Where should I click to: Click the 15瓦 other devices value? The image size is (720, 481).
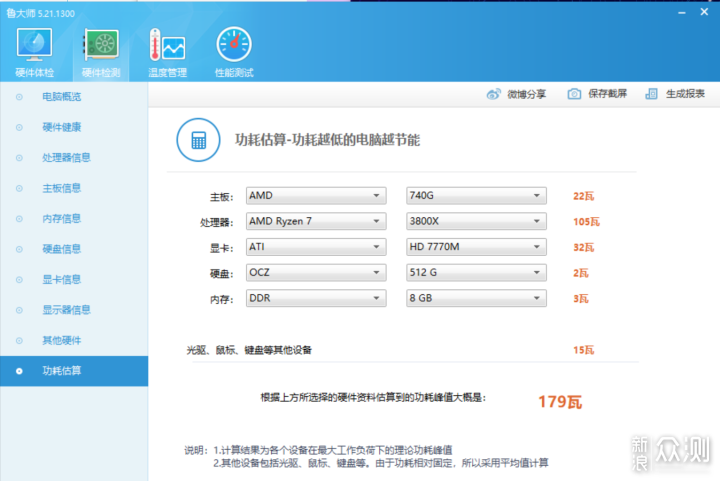[584, 350]
